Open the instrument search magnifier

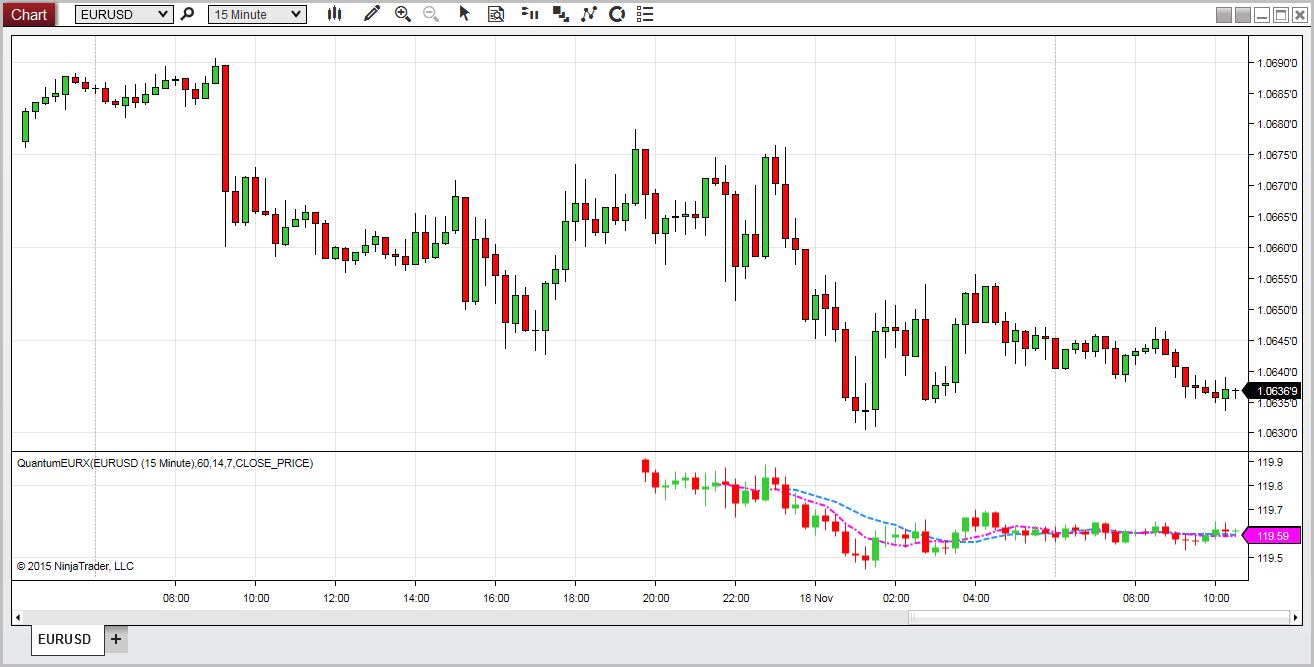click(187, 14)
